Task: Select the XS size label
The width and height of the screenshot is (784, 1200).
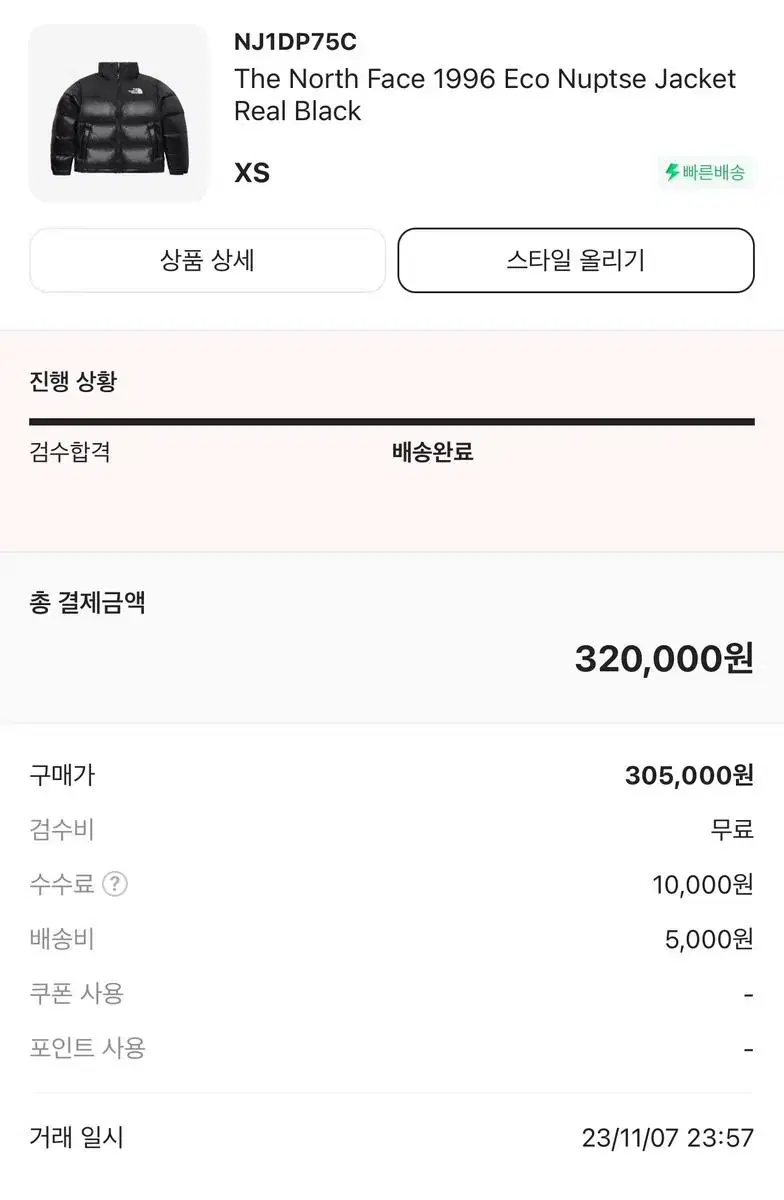Action: (x=252, y=173)
